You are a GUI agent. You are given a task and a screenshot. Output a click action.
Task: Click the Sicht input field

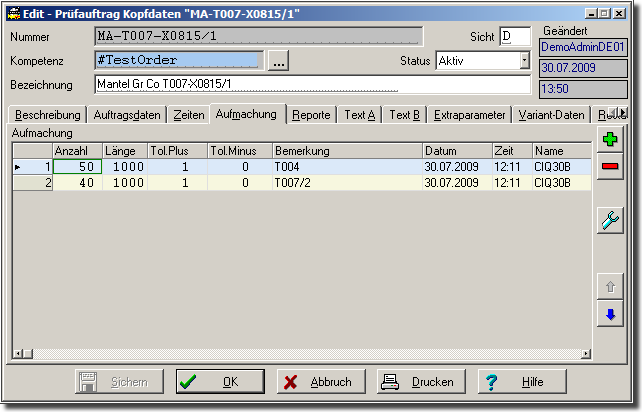(514, 37)
